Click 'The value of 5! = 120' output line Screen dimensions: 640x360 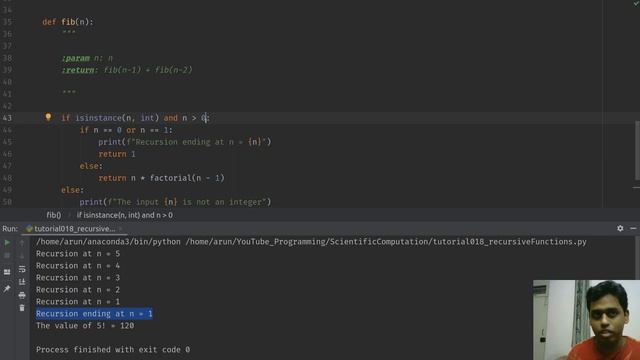(x=85, y=326)
